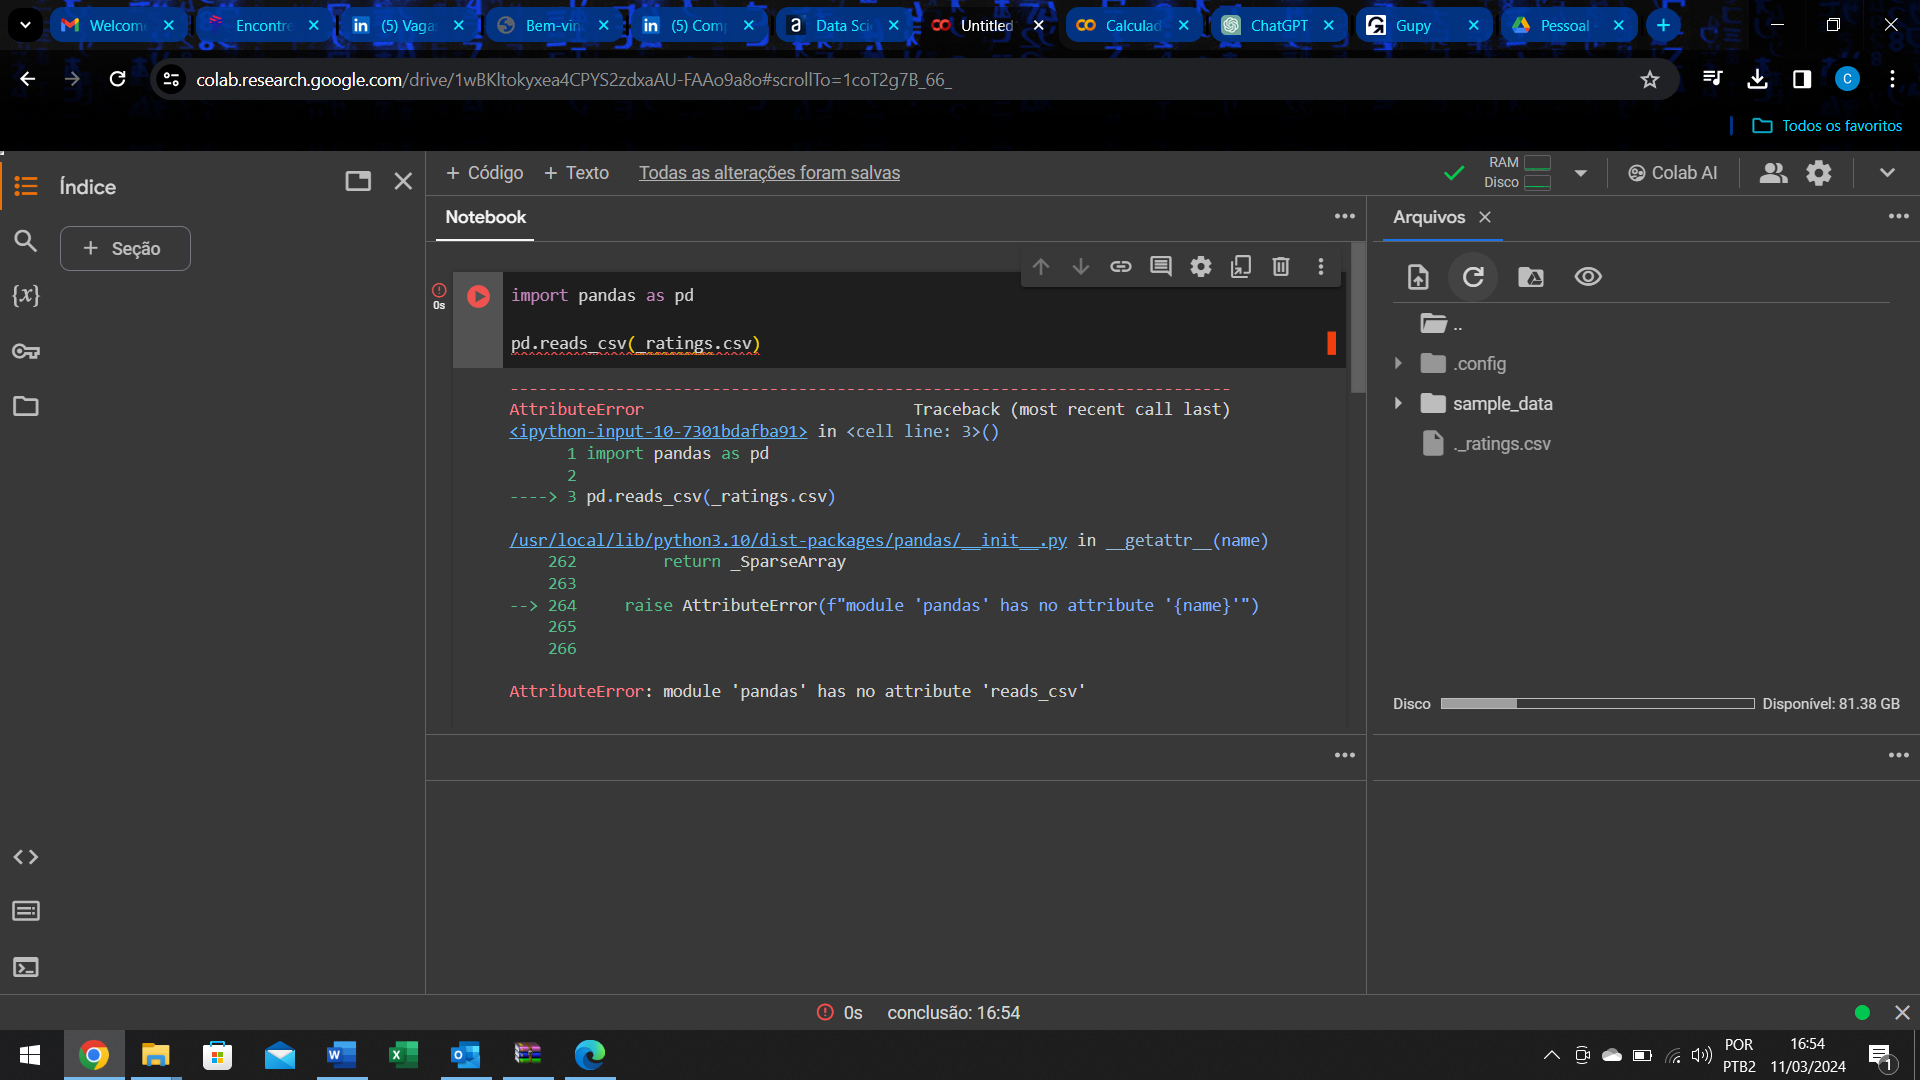The image size is (1920, 1080).
Task: Select the Arquivos tab
Action: coord(1428,217)
